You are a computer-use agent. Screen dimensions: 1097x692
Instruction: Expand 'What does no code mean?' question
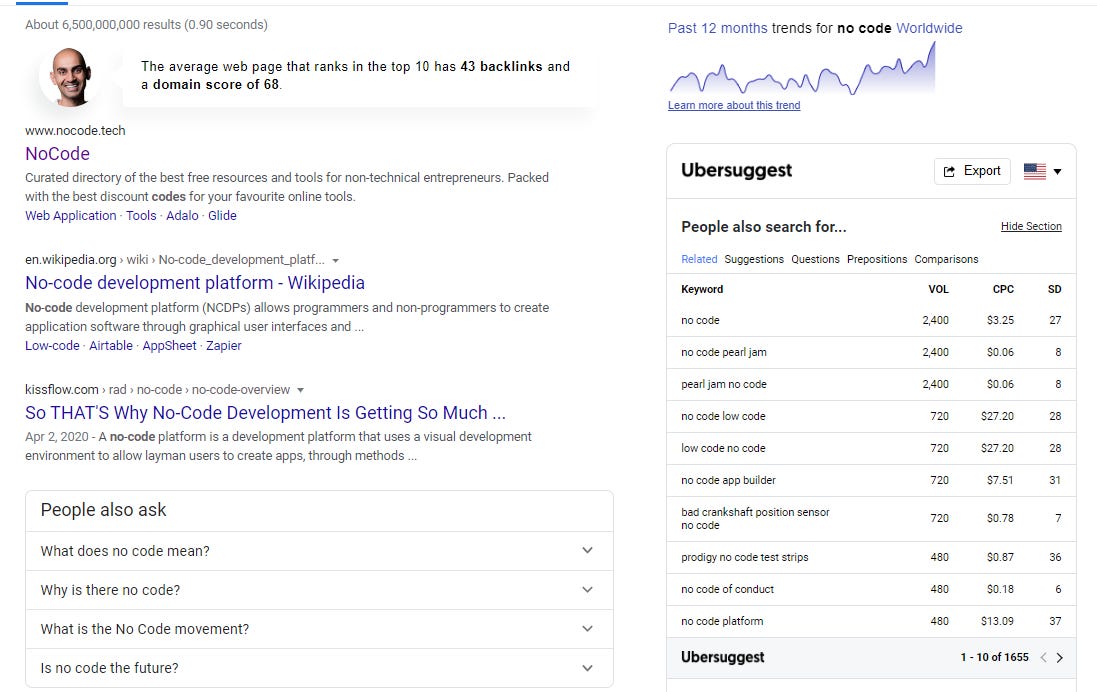click(319, 551)
